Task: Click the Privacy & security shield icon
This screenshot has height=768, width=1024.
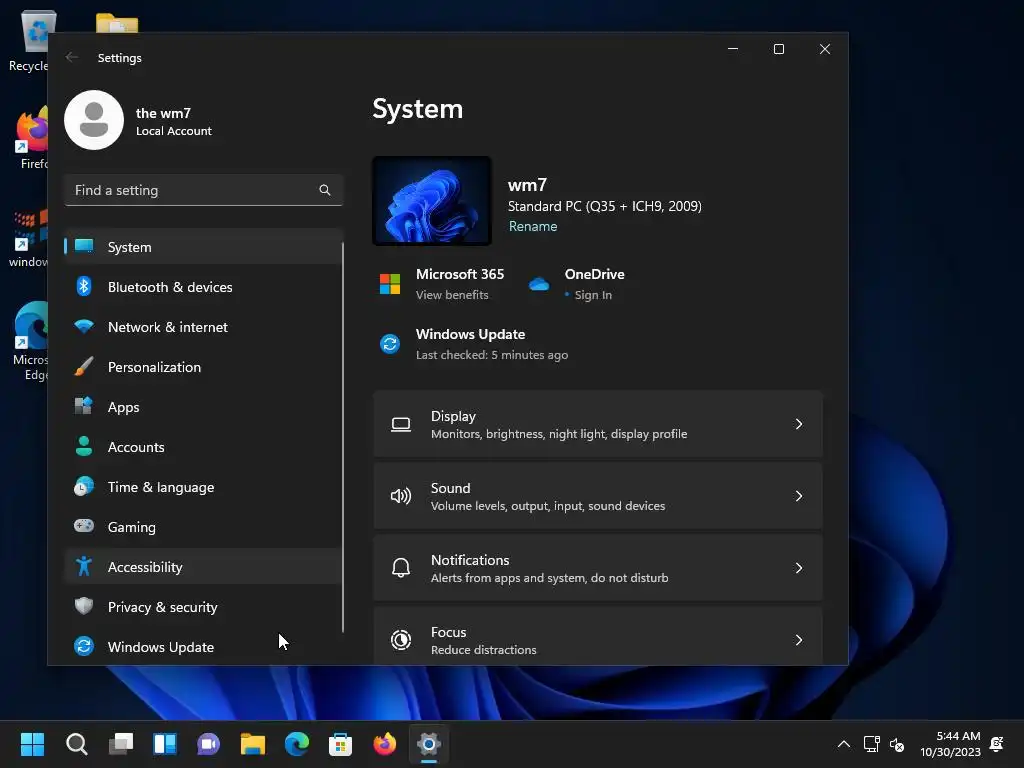Action: point(84,606)
